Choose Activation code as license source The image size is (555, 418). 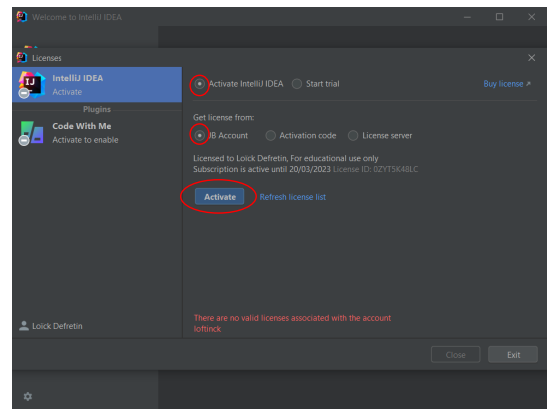[270, 136]
